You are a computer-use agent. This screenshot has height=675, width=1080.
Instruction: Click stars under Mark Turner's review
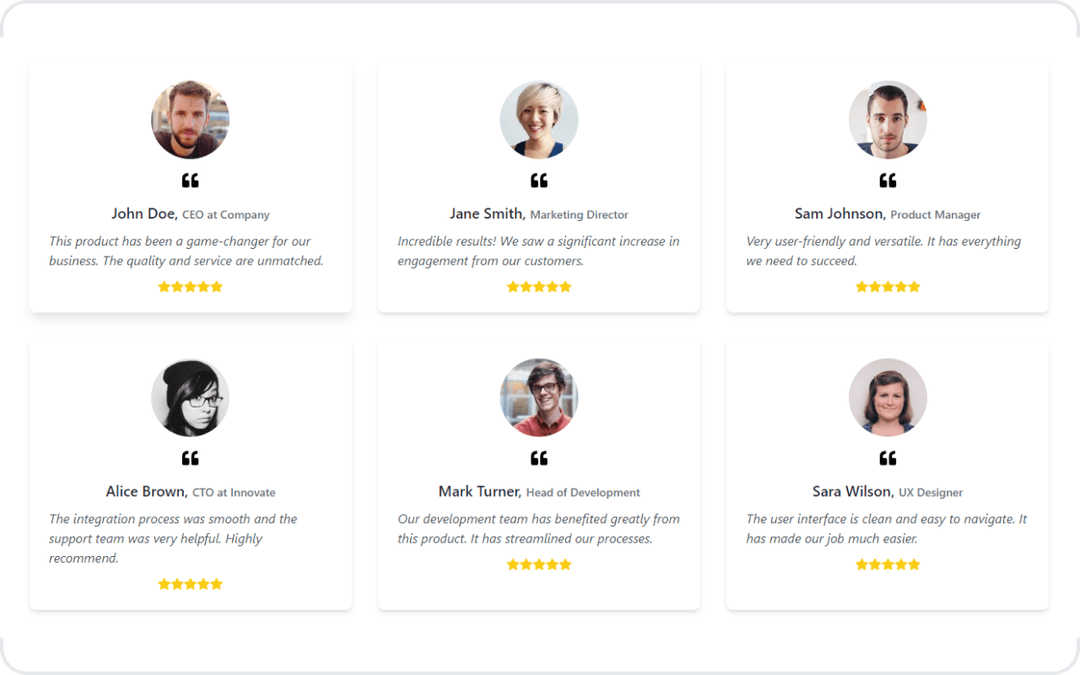539,564
